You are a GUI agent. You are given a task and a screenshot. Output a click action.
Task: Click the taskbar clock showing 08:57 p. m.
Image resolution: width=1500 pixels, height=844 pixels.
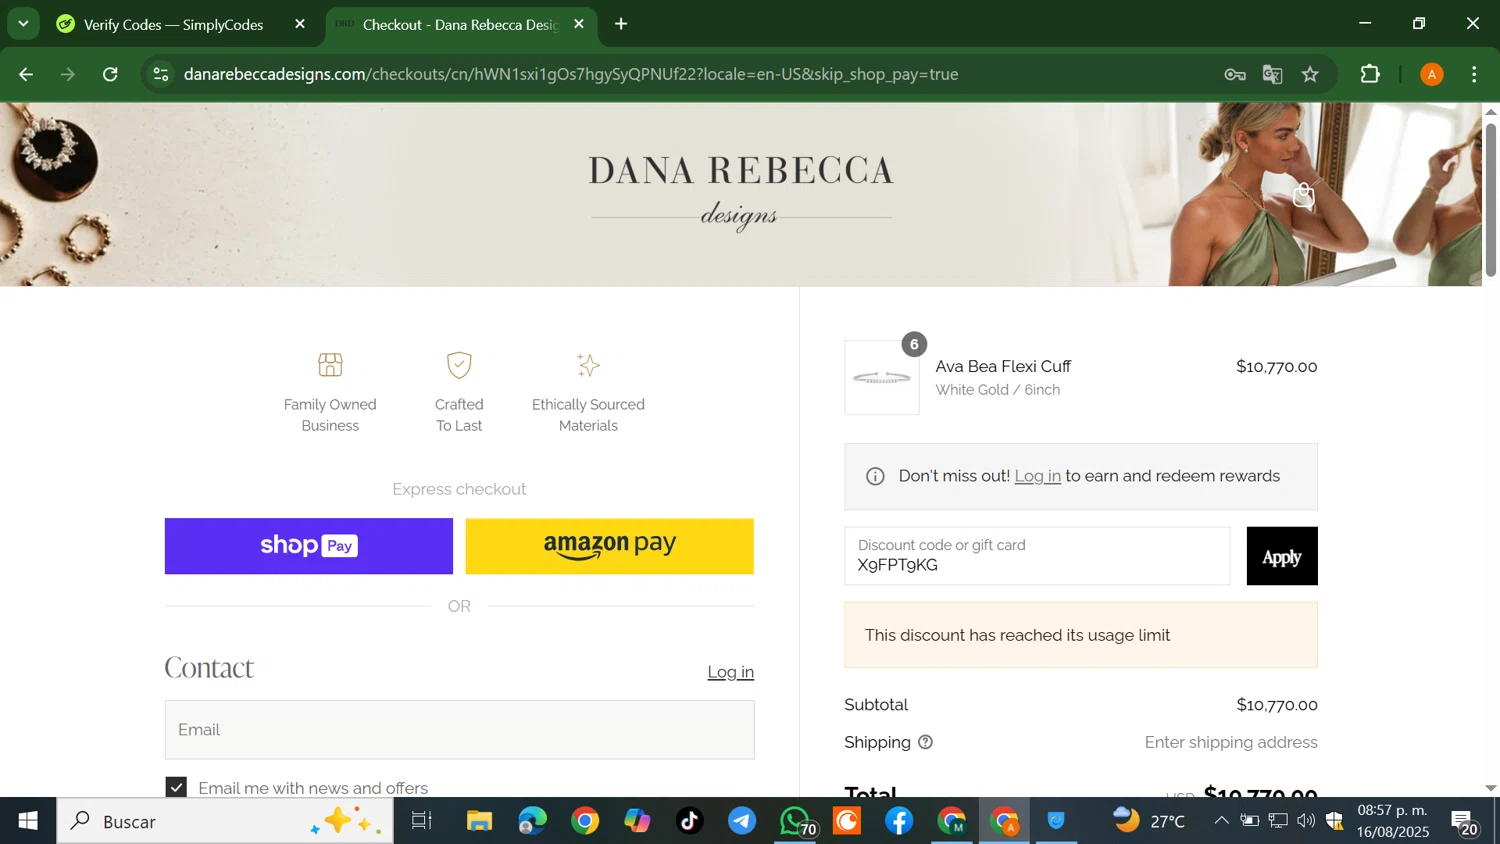[1393, 821]
